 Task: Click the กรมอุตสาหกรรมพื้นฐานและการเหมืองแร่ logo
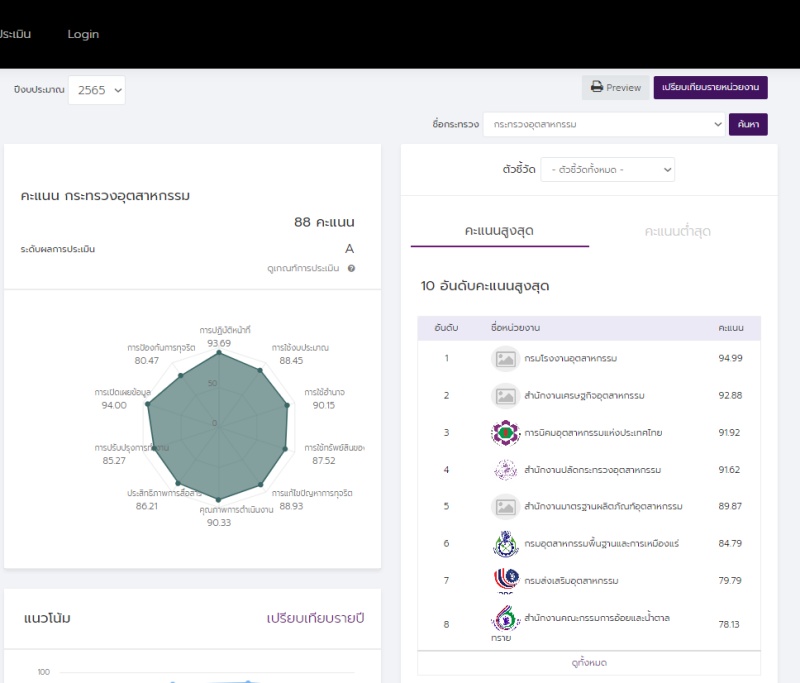[506, 544]
